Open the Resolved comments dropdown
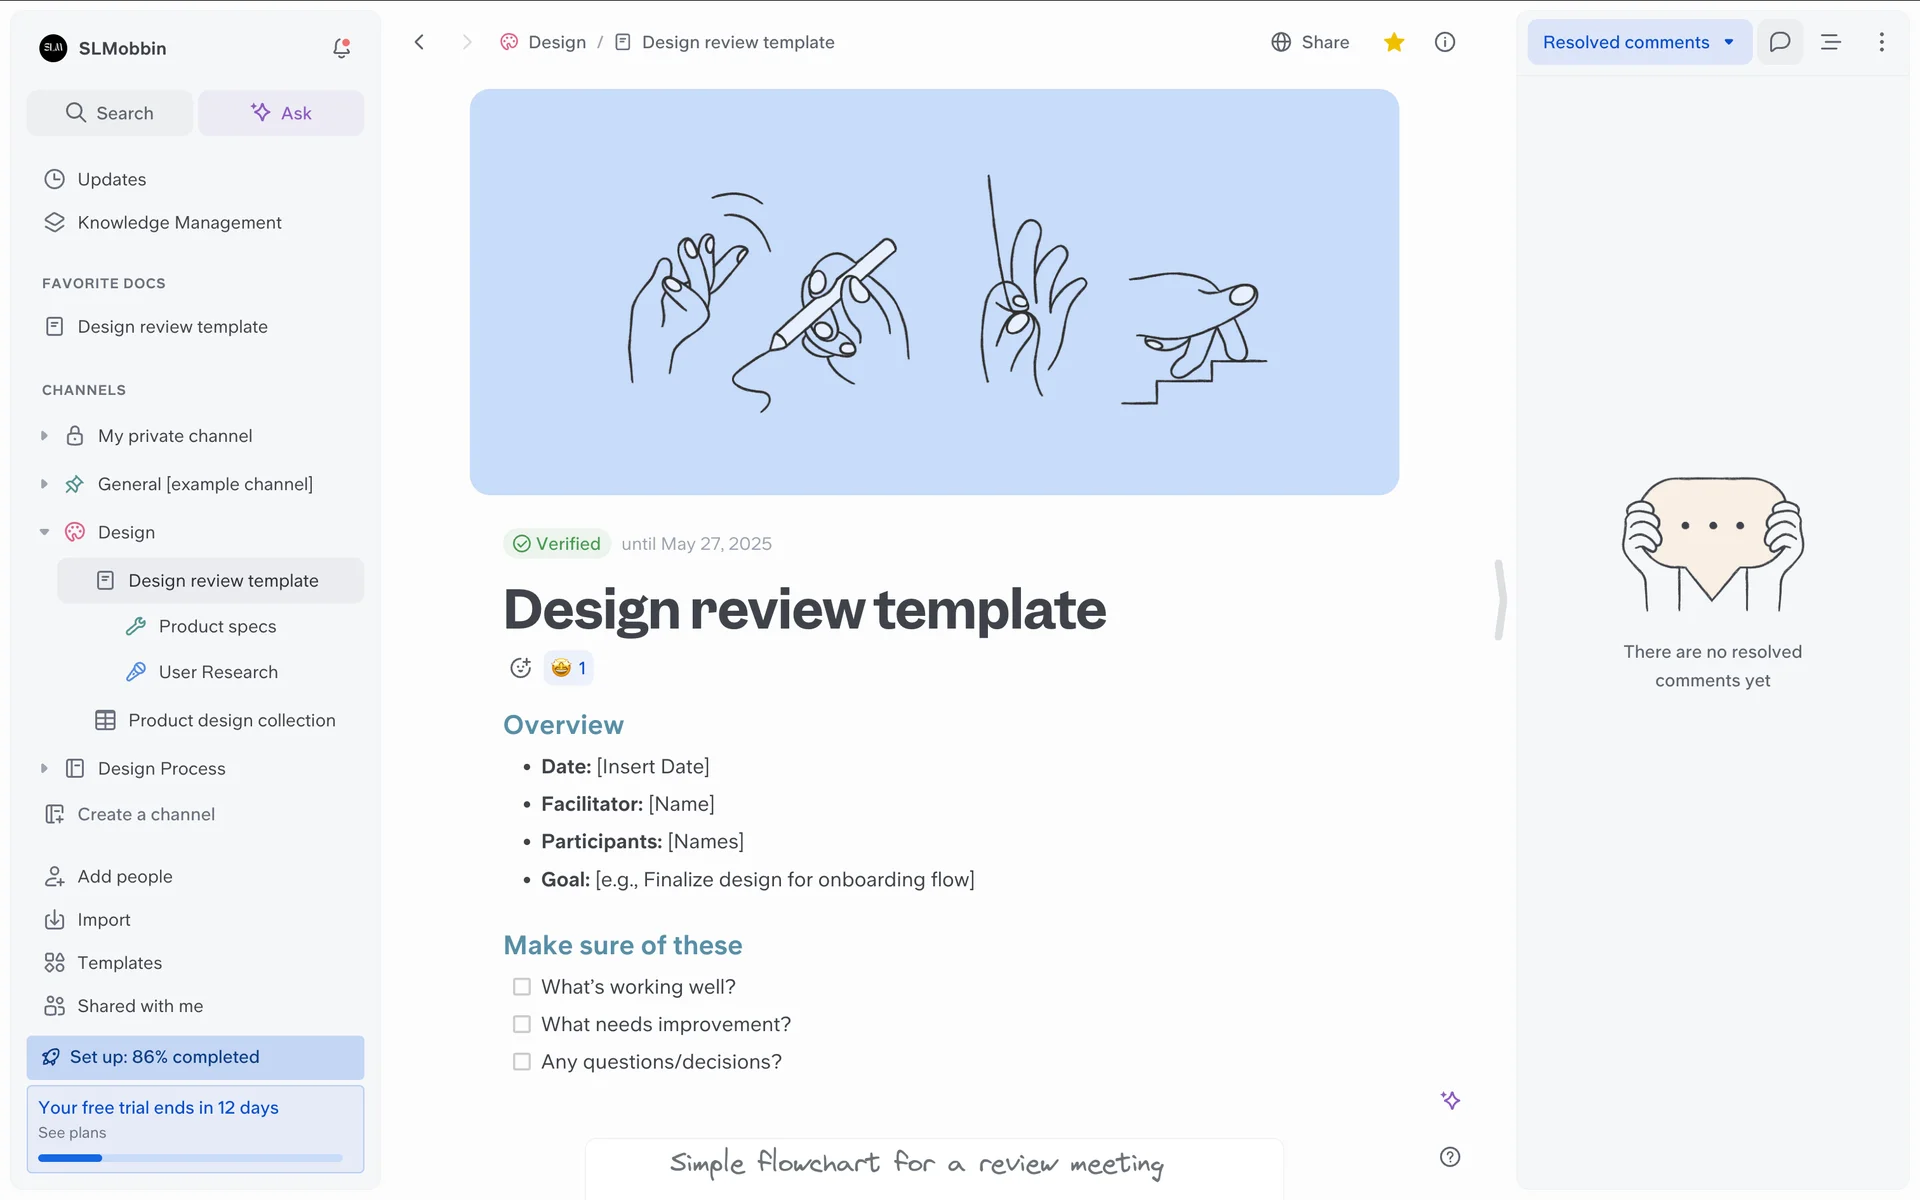This screenshot has height=1200, width=1920. coord(1638,42)
